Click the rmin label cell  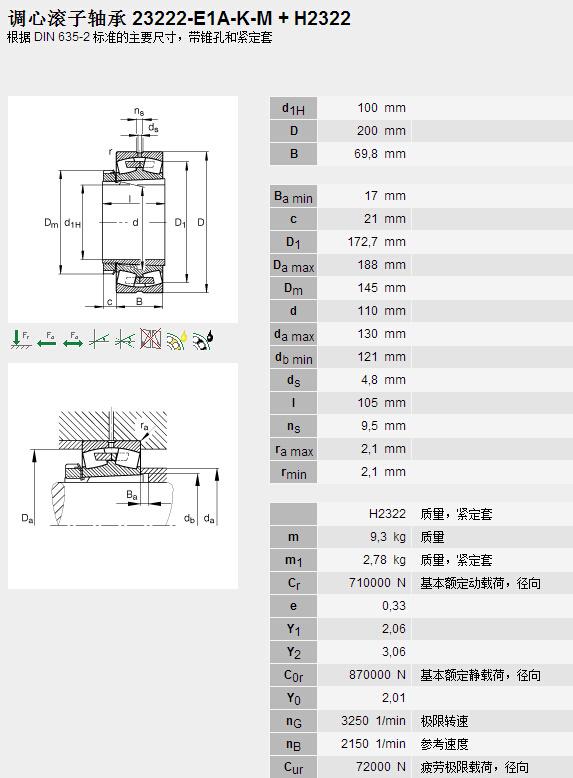pos(293,472)
